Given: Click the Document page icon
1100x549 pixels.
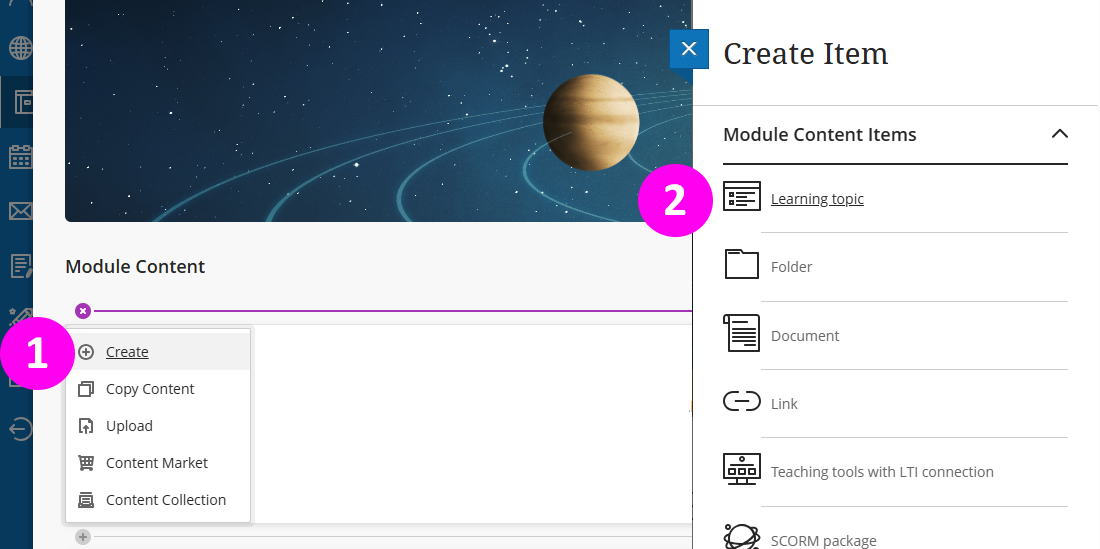Looking at the screenshot, I should (x=742, y=332).
